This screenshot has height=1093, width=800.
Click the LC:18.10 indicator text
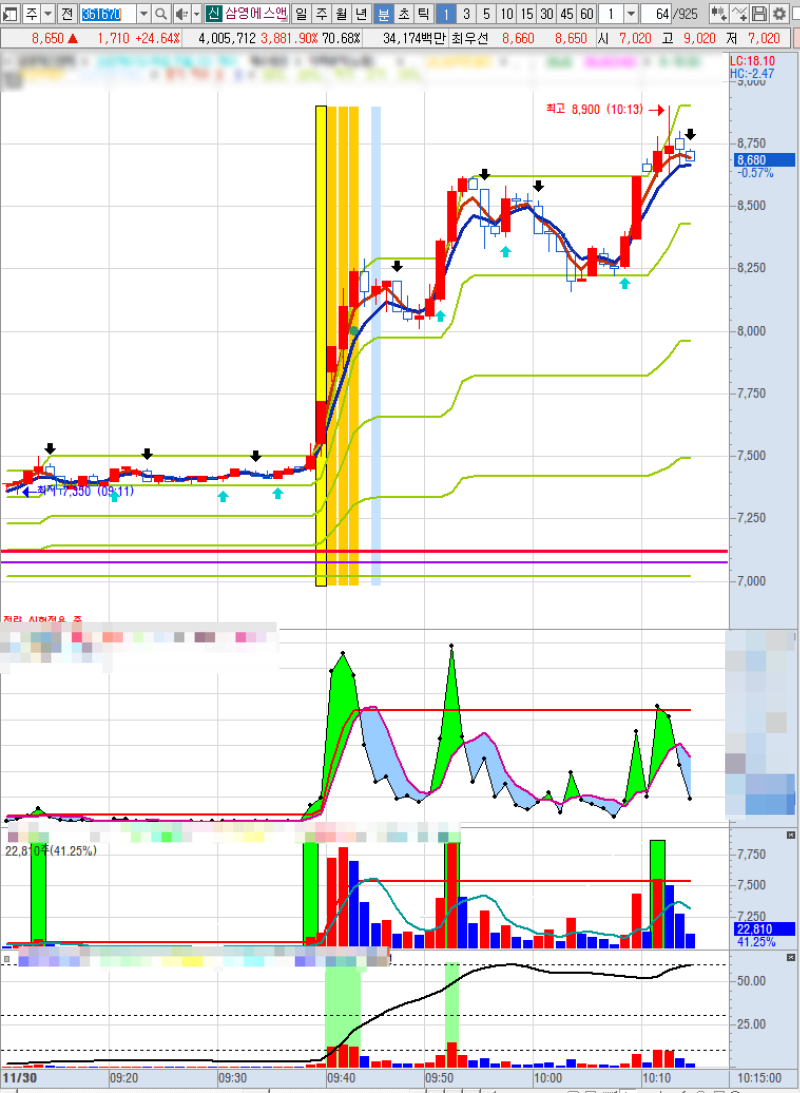pyautogui.click(x=752, y=61)
